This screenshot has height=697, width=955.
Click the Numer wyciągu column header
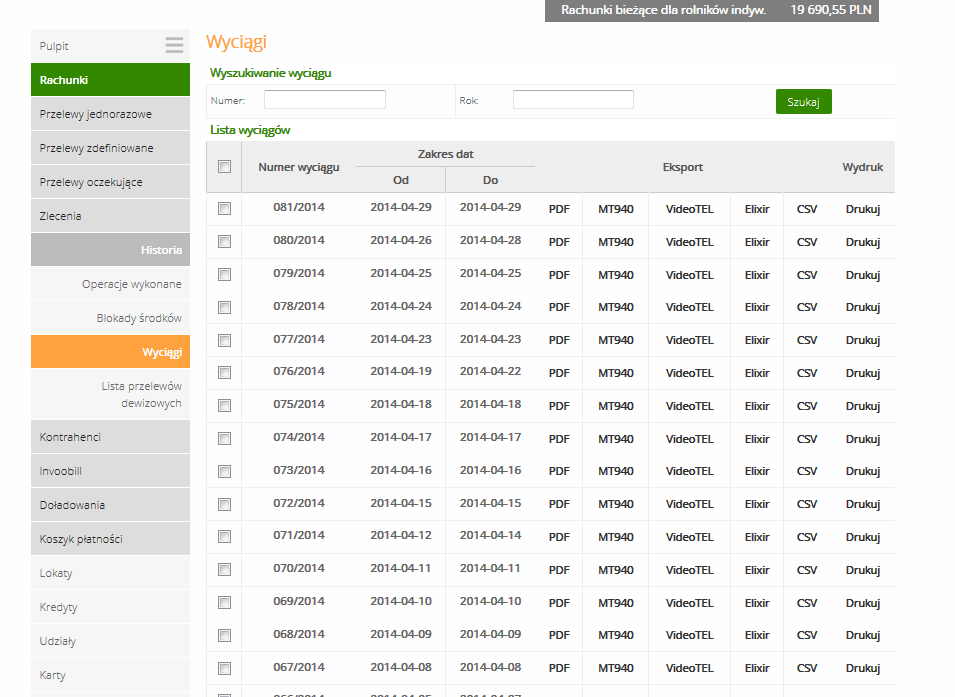298,167
